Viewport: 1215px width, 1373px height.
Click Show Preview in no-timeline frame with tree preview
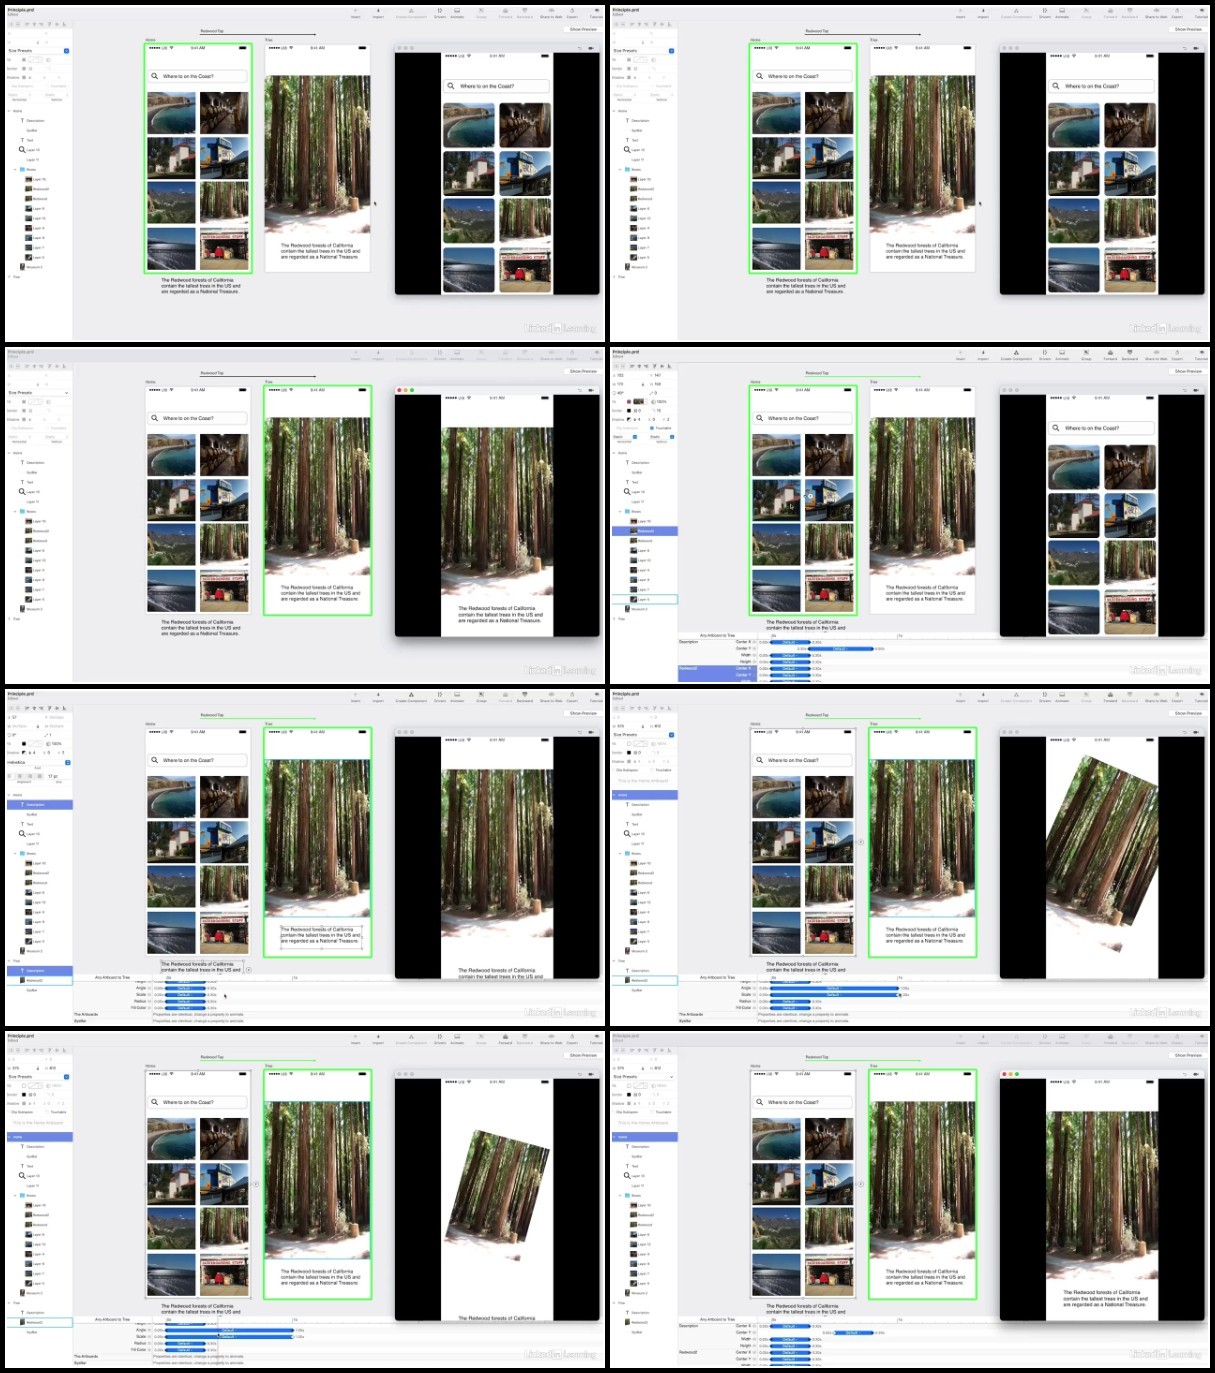pyautogui.click(x=582, y=371)
